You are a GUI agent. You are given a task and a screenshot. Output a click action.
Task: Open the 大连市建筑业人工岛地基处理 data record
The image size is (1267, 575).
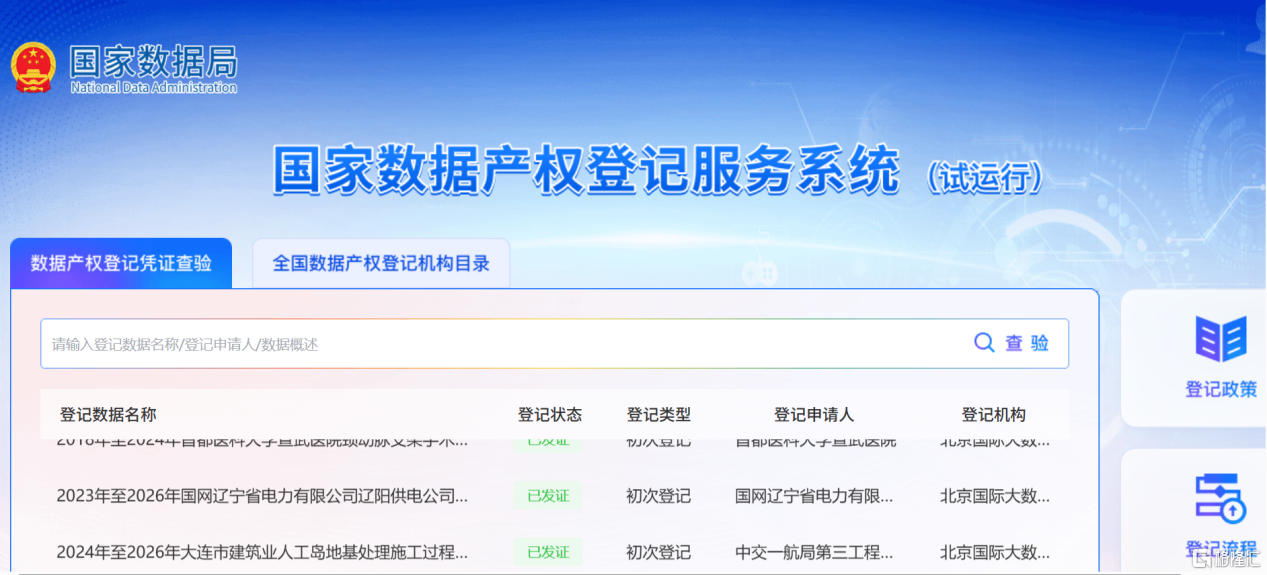coord(262,551)
